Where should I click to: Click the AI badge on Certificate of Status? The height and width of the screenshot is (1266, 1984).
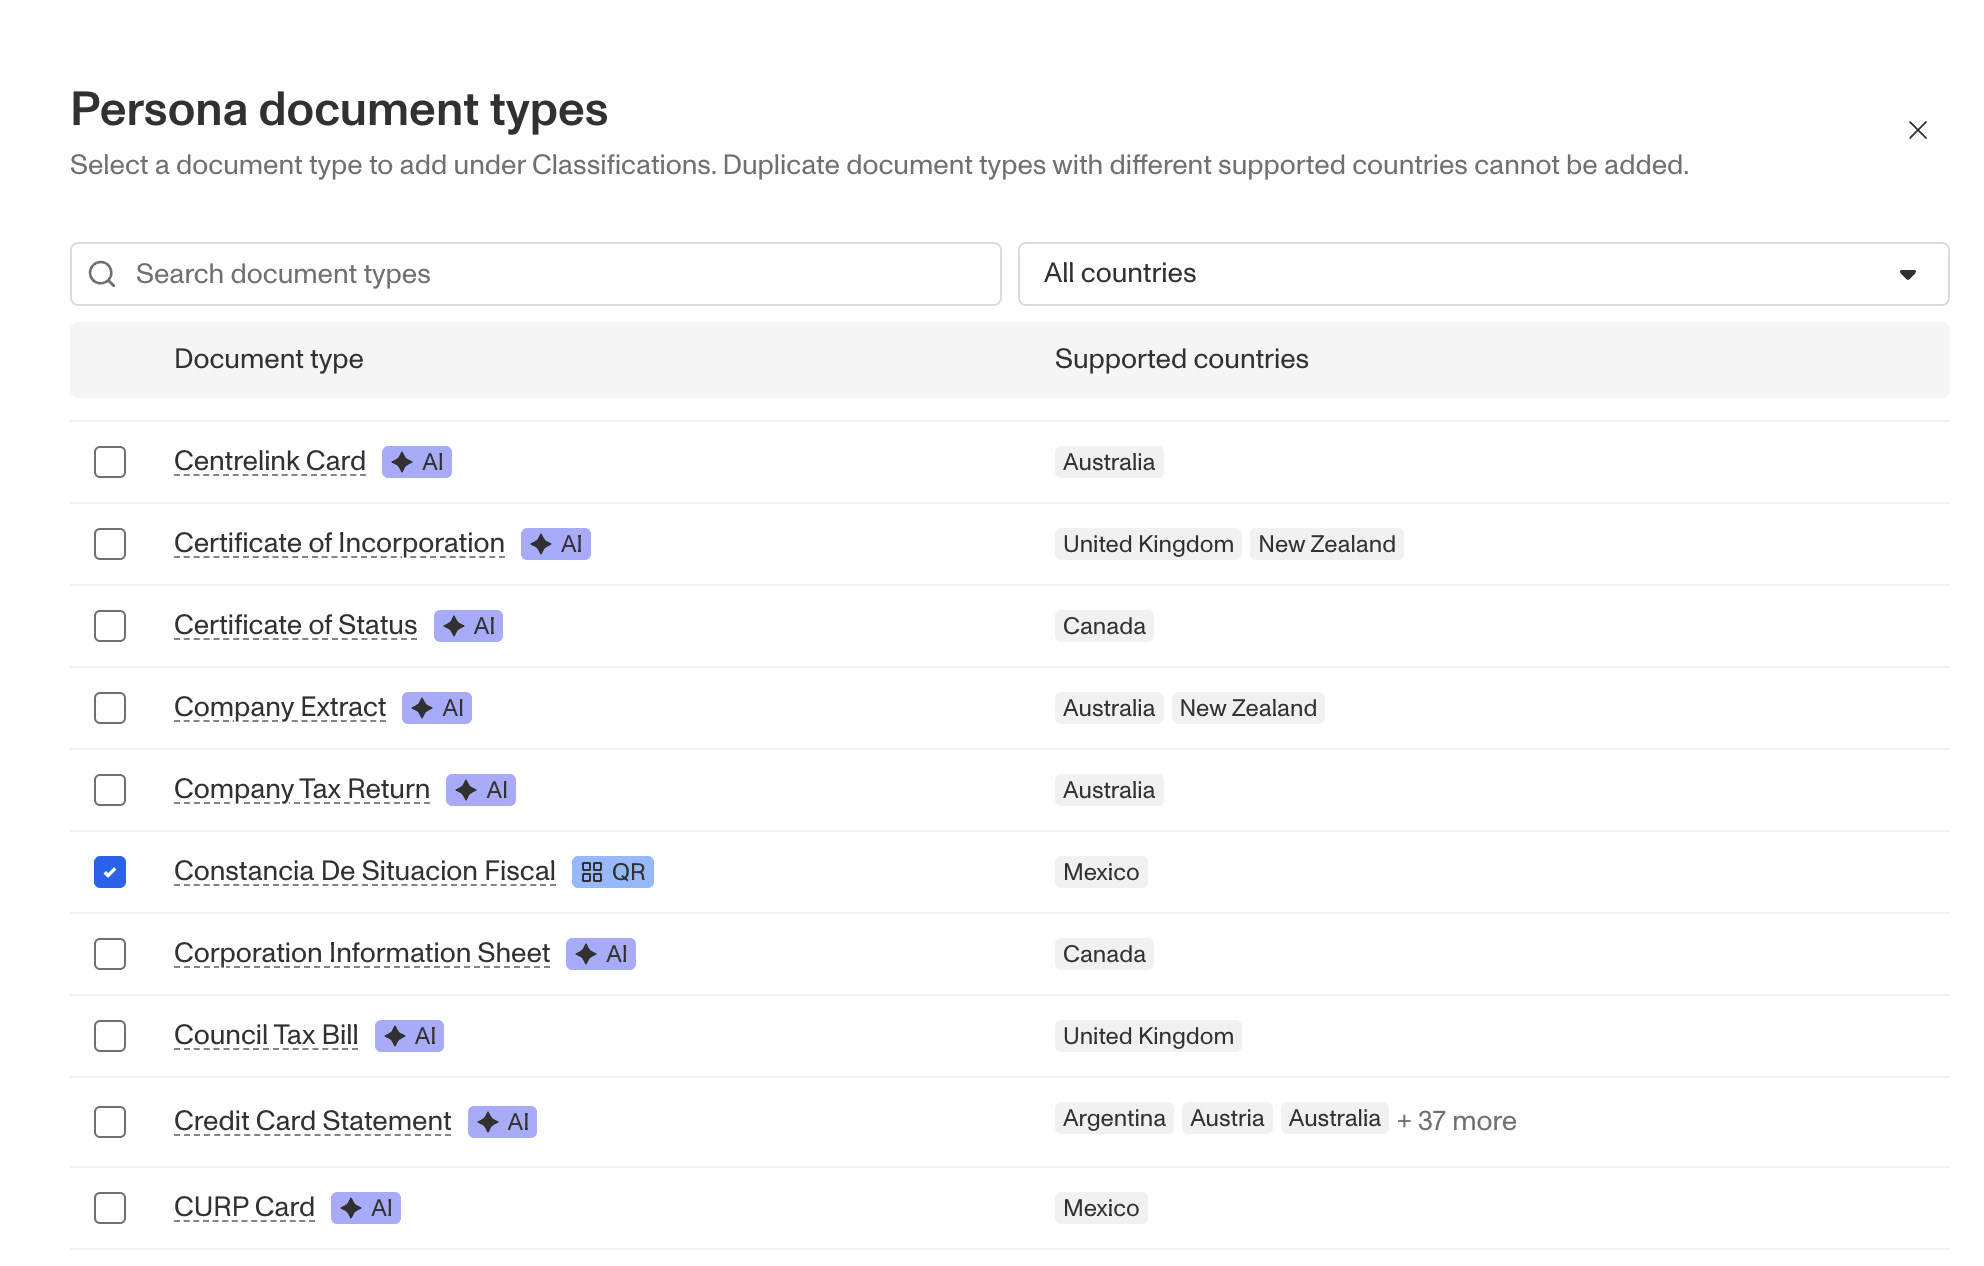coord(468,626)
